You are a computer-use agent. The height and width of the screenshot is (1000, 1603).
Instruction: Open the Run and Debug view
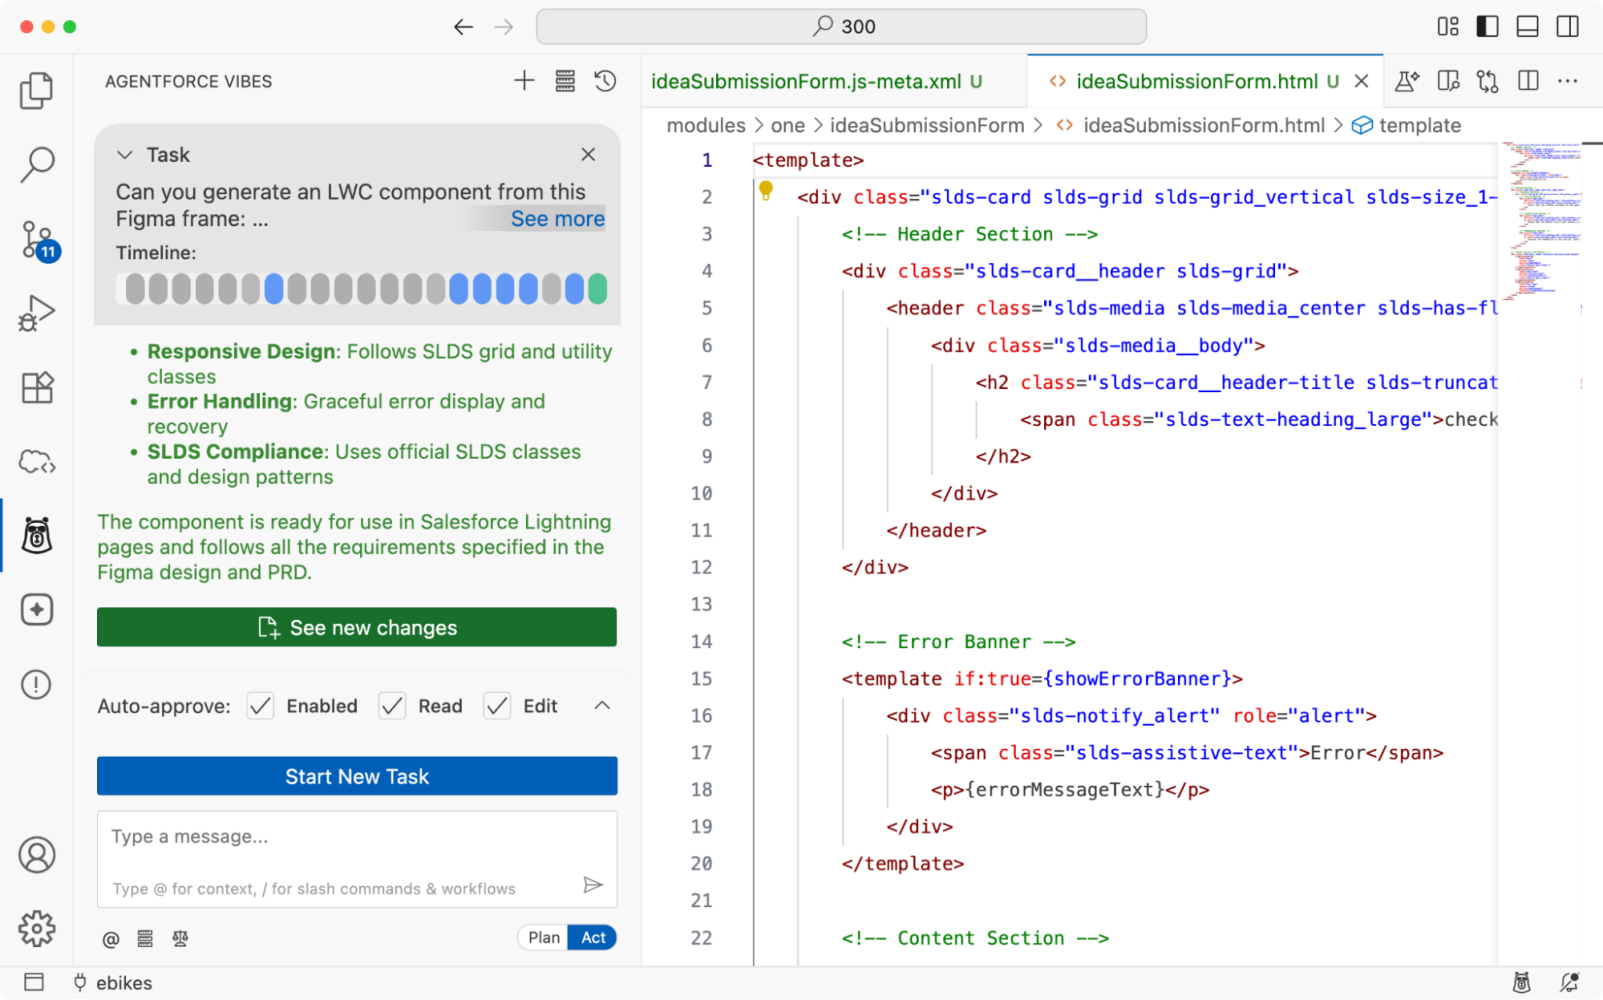coord(37,312)
